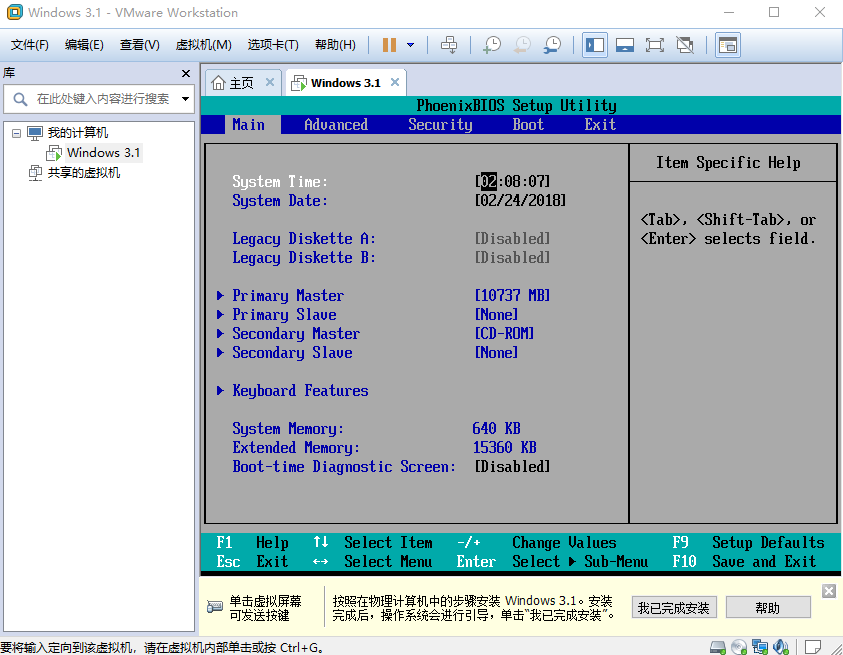Viewport: 843px width, 655px height.
Task: Open the snapshot manager icon
Action: (552, 45)
